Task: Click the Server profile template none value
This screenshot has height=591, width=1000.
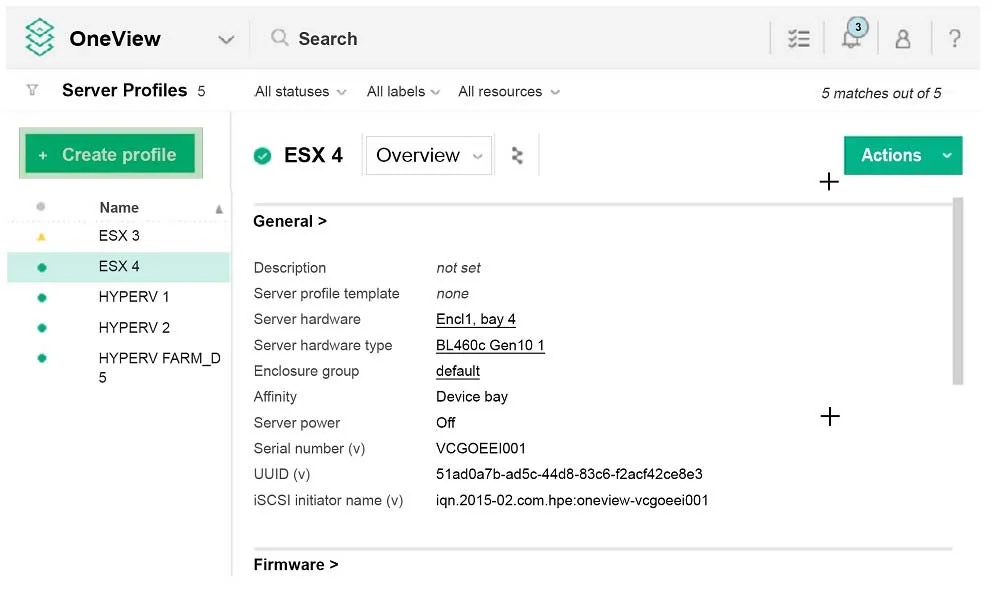Action: (x=452, y=294)
